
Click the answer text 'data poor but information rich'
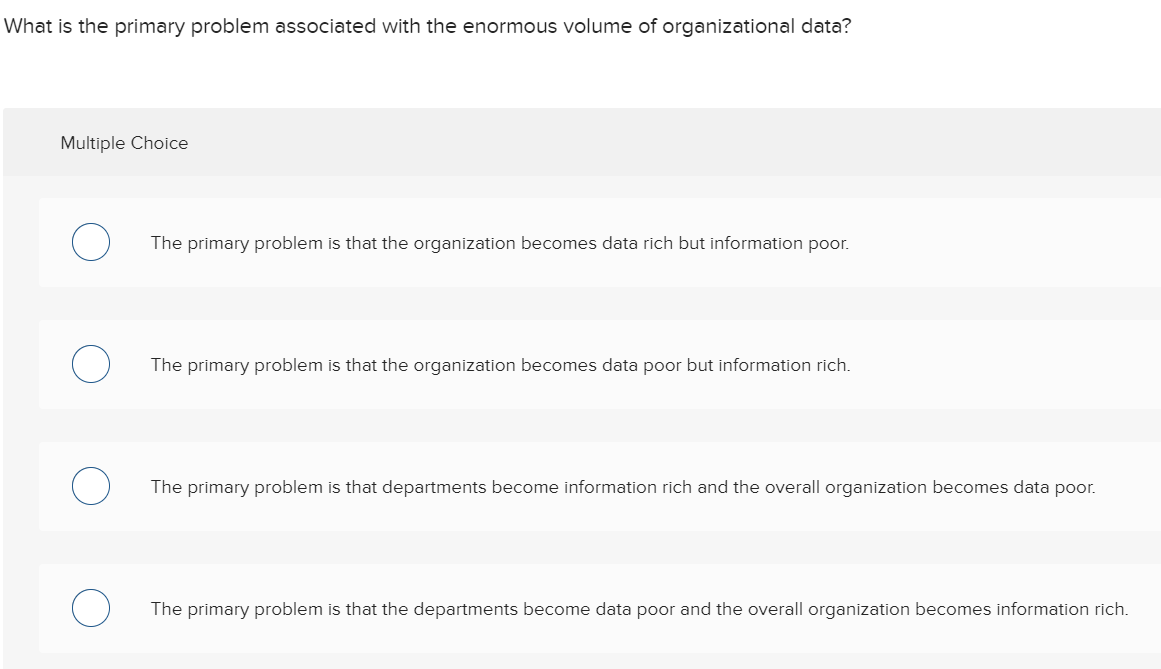click(500, 365)
